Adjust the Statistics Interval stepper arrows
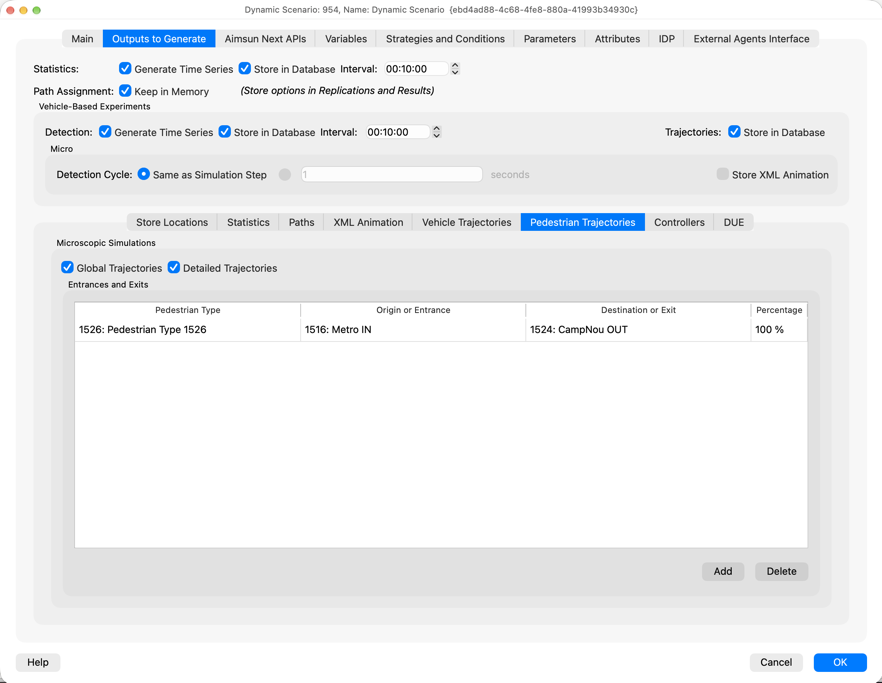The image size is (882, 683). (x=455, y=69)
